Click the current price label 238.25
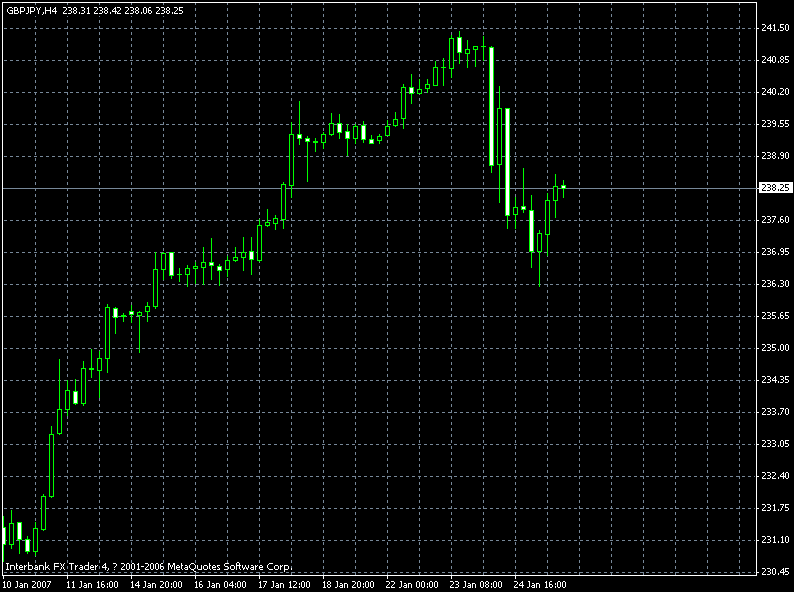 (775, 188)
